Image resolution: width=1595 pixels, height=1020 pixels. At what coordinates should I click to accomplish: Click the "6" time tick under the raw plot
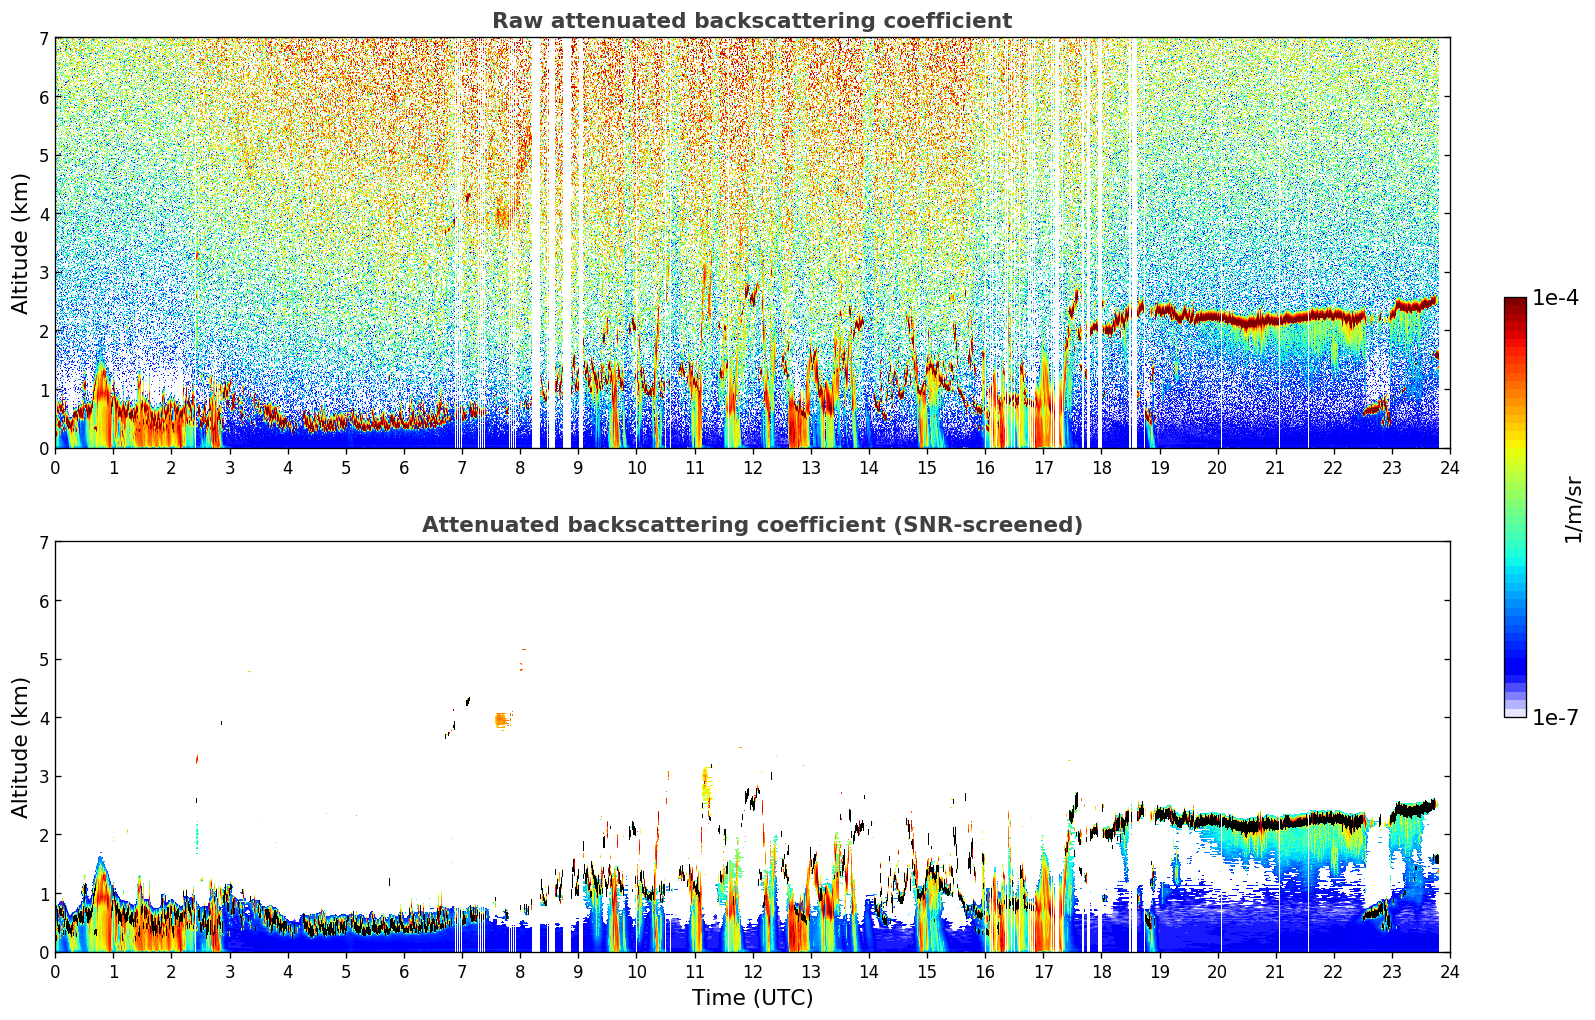(x=404, y=467)
